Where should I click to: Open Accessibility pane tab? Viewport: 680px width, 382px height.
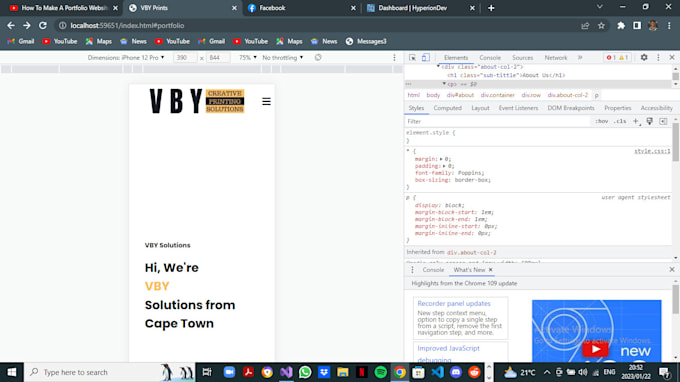coord(657,108)
